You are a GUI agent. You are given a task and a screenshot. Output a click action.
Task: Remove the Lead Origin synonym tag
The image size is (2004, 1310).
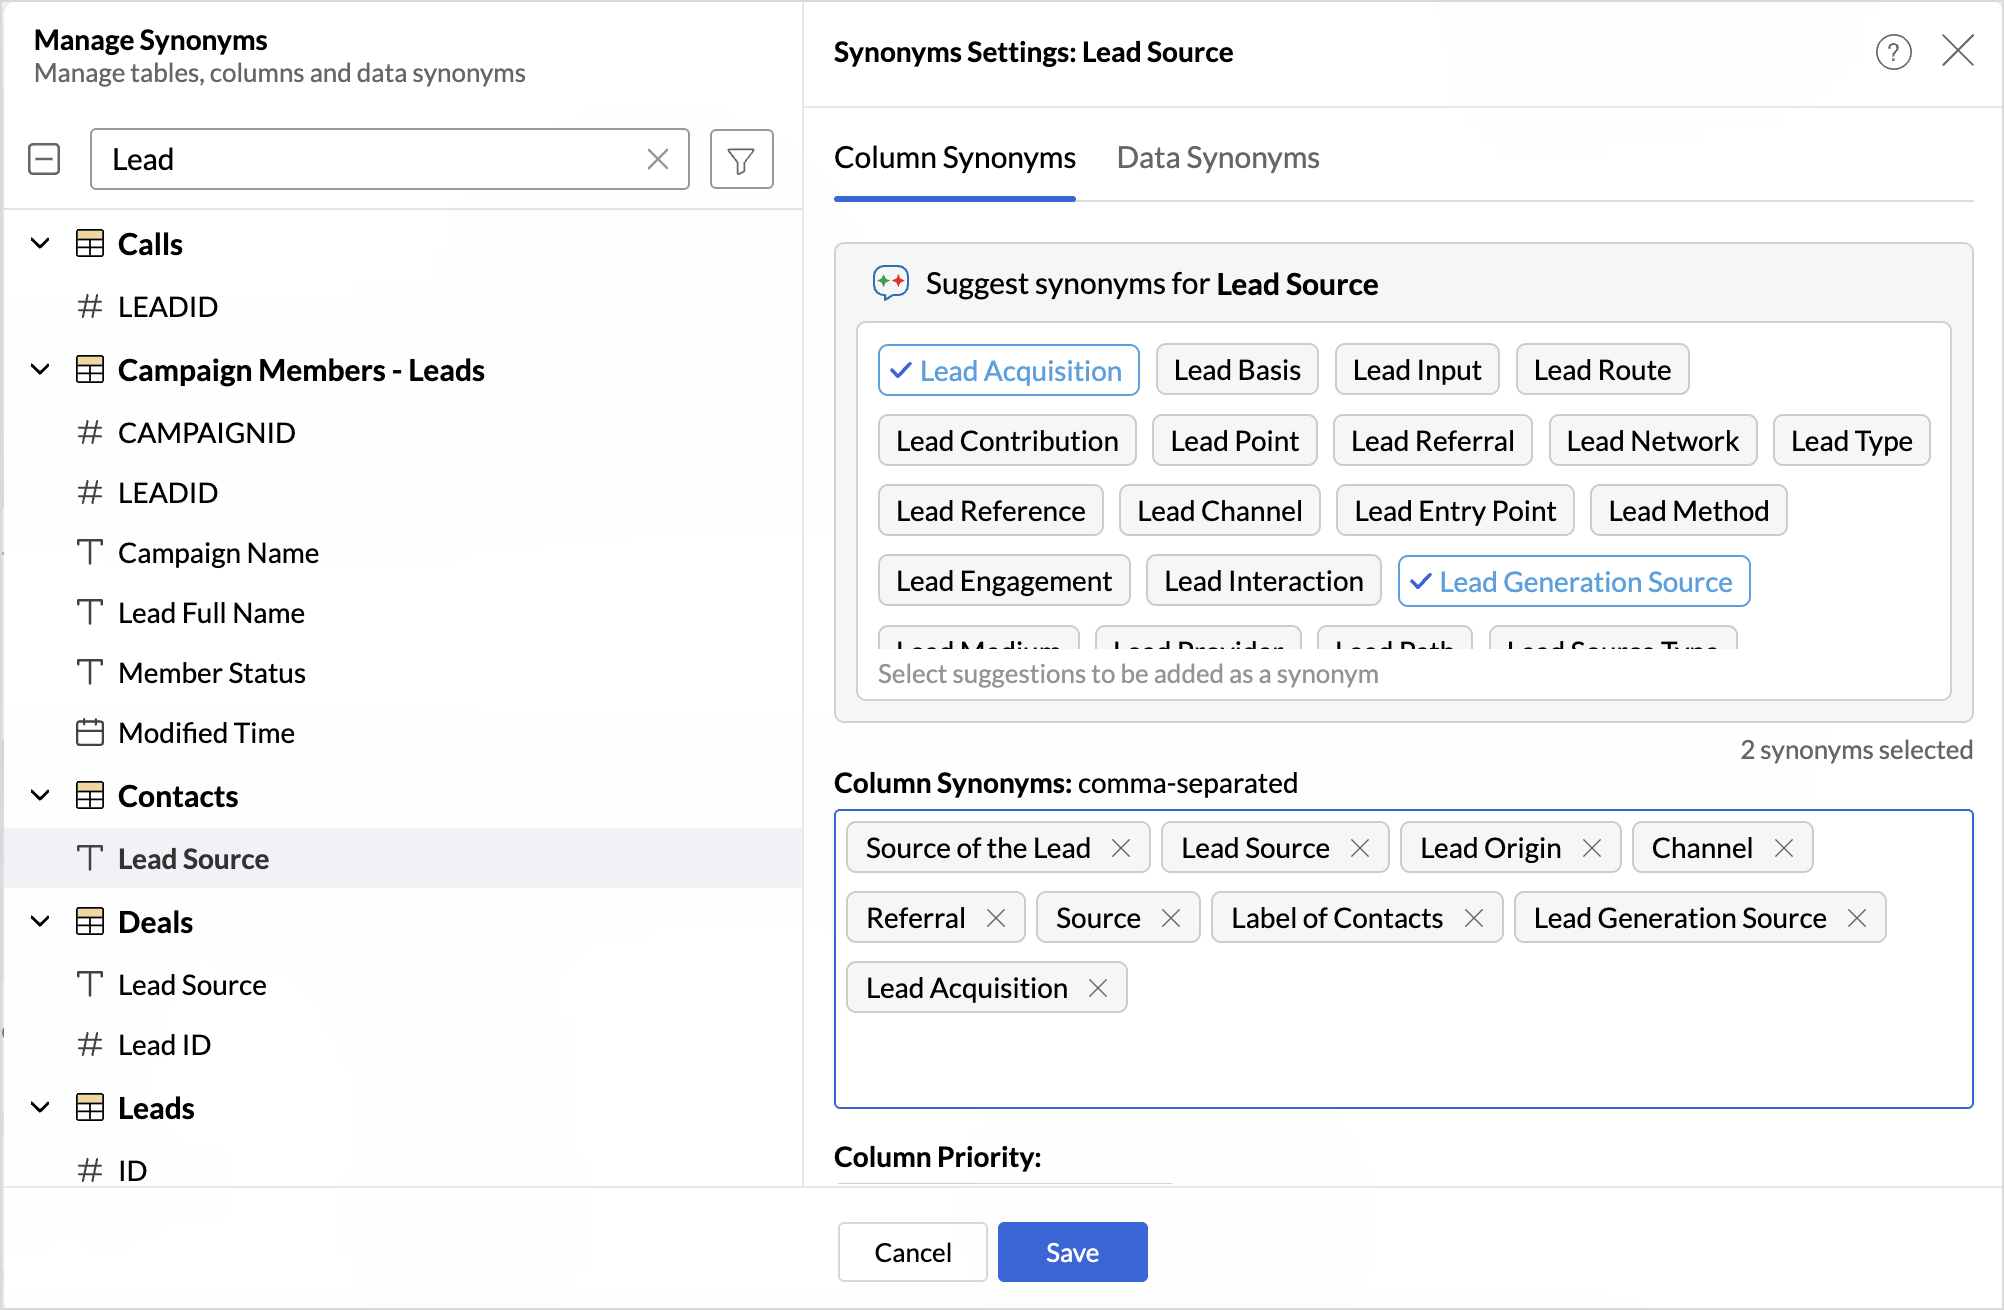tap(1592, 848)
